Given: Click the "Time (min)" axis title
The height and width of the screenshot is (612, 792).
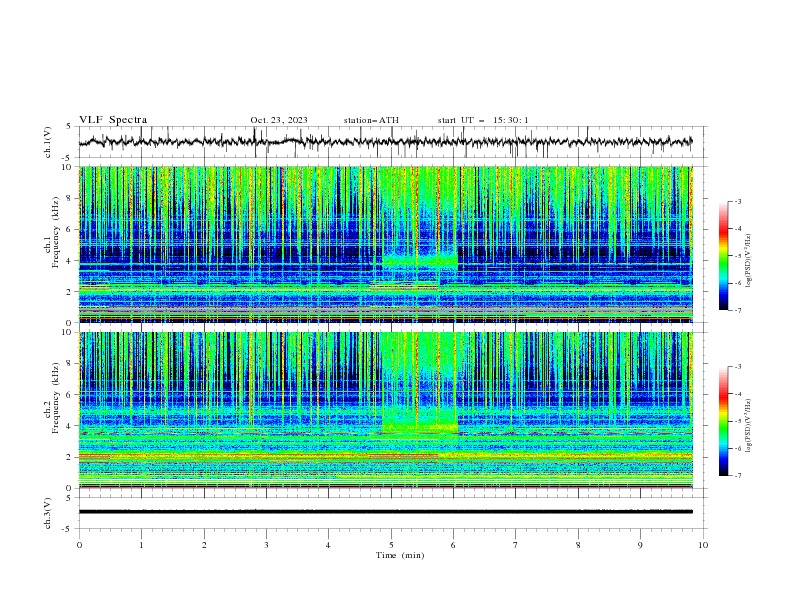Looking at the screenshot, I should pyautogui.click(x=400, y=555).
